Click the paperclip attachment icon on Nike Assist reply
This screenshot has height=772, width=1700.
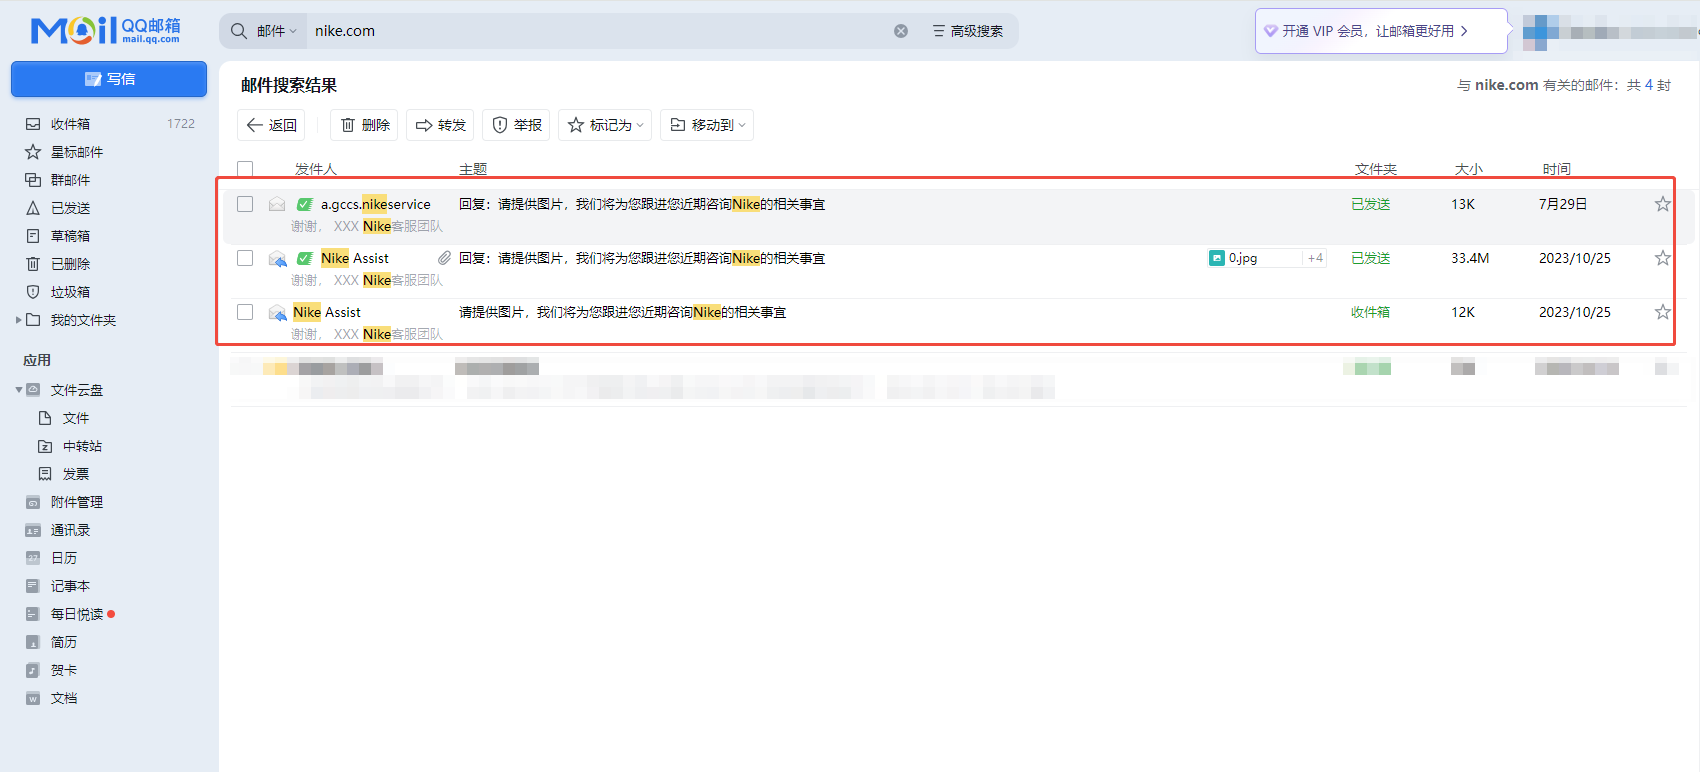tap(444, 258)
